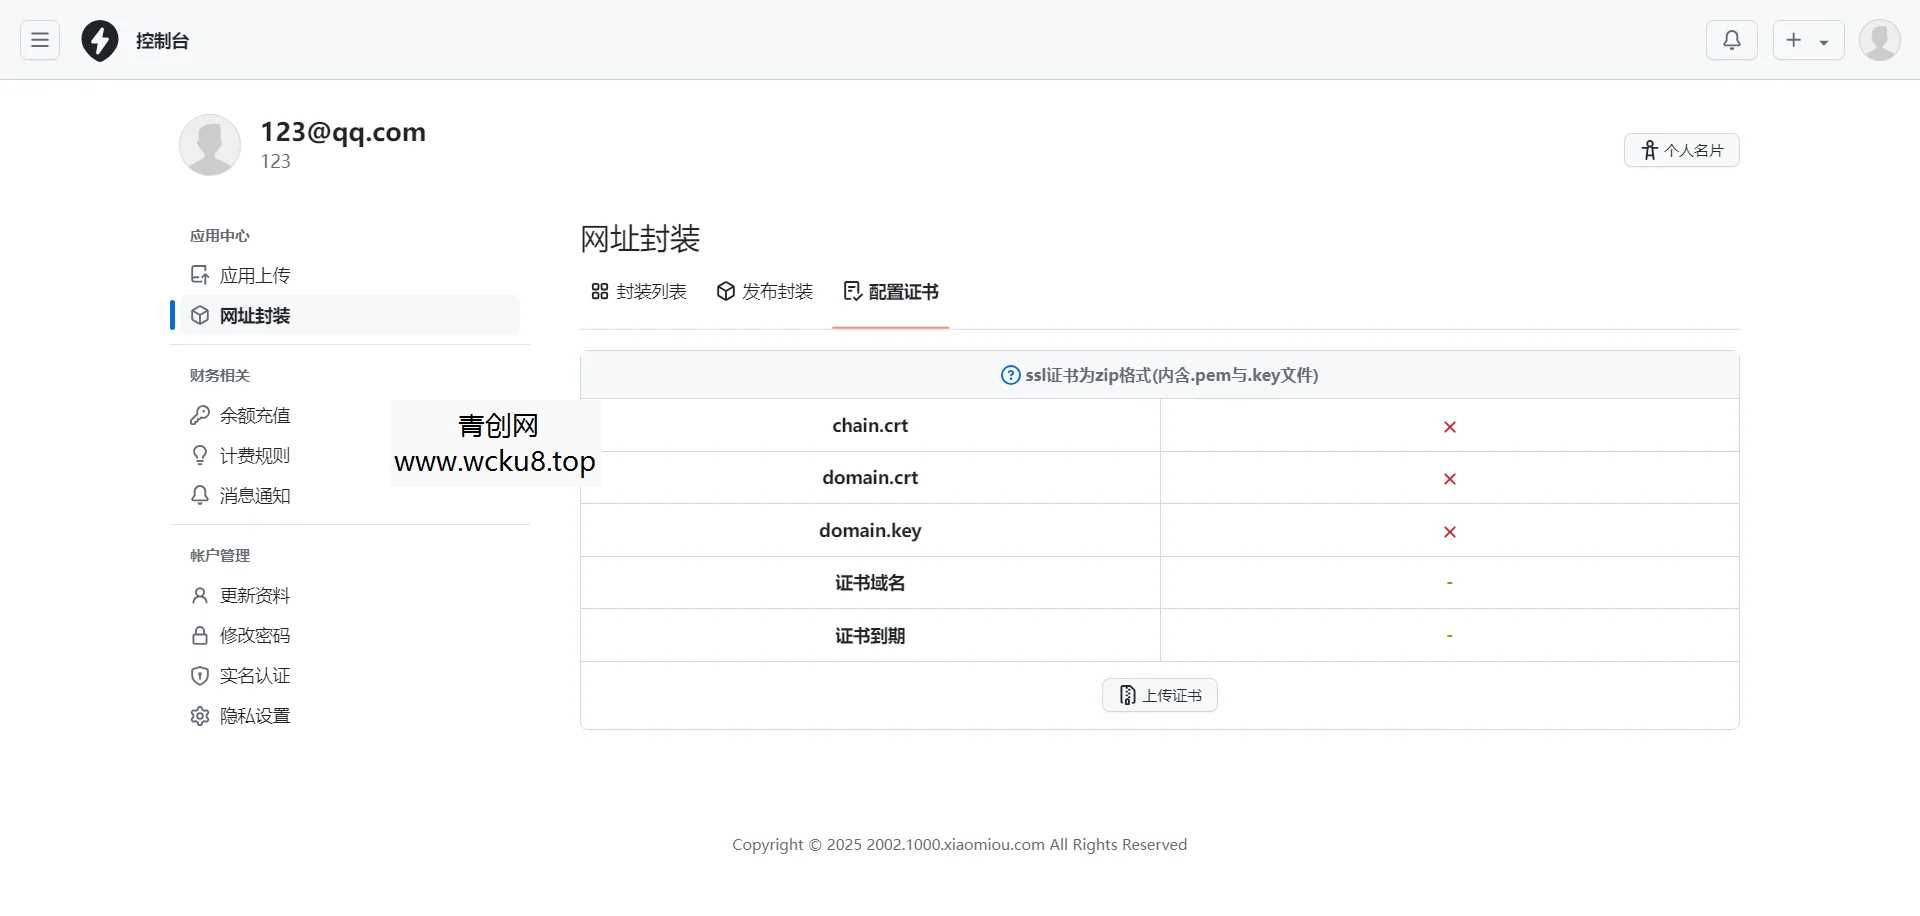1920x916 pixels.
Task: Open 消息通知 via the bell icon
Action: 199,495
